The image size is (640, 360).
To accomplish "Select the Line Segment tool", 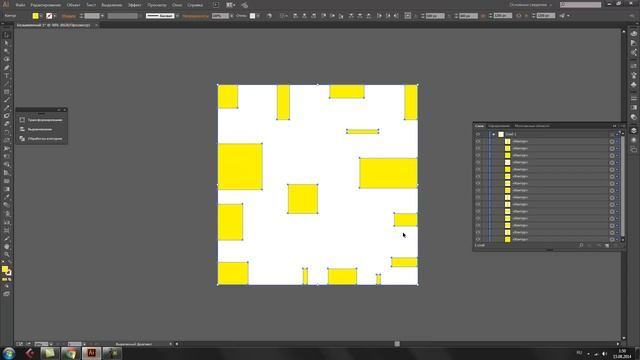I will pos(7,84).
